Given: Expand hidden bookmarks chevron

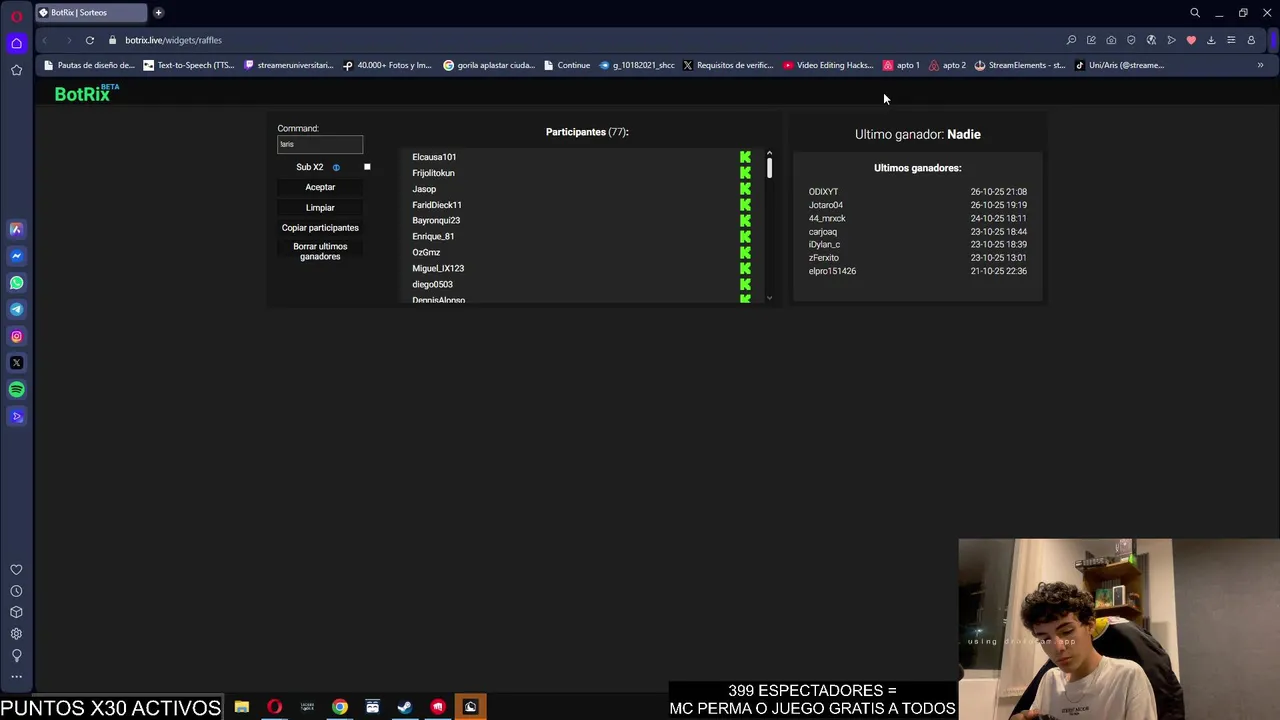Looking at the screenshot, I should (1260, 65).
